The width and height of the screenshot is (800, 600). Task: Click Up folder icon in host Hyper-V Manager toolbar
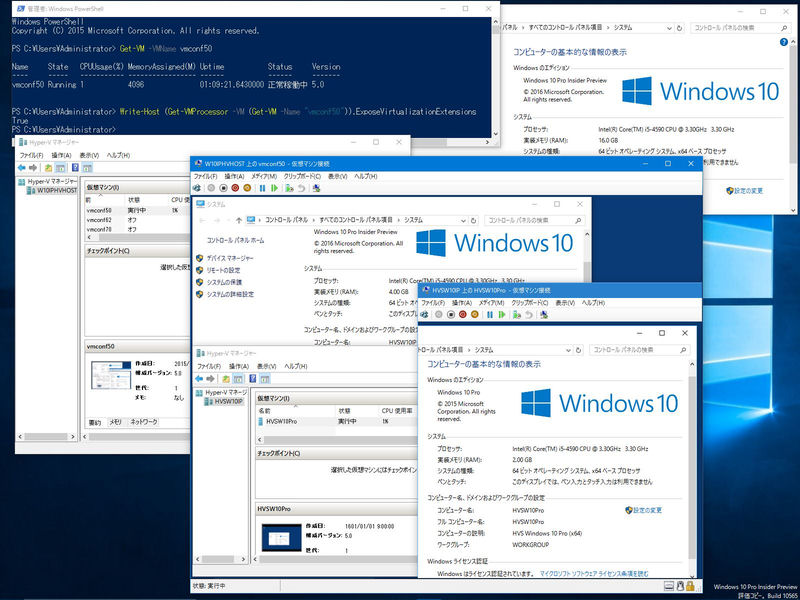48,168
